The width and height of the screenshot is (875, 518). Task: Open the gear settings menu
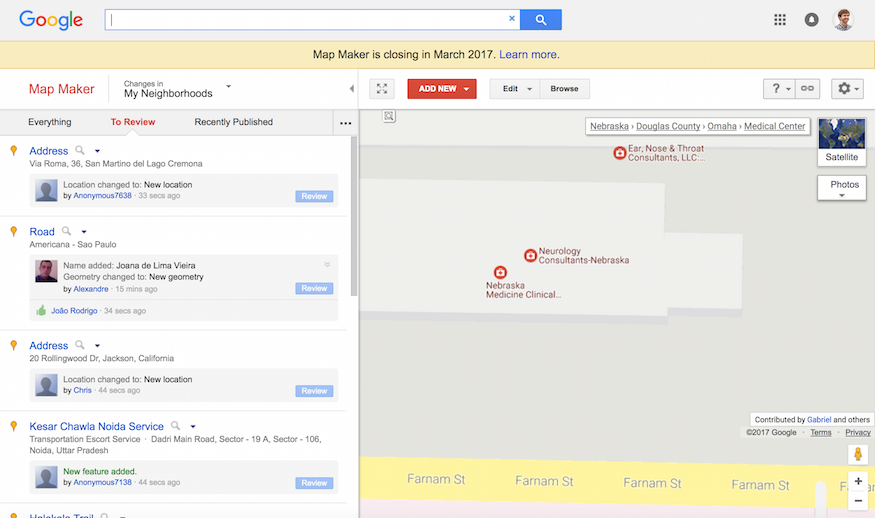pyautogui.click(x=847, y=89)
